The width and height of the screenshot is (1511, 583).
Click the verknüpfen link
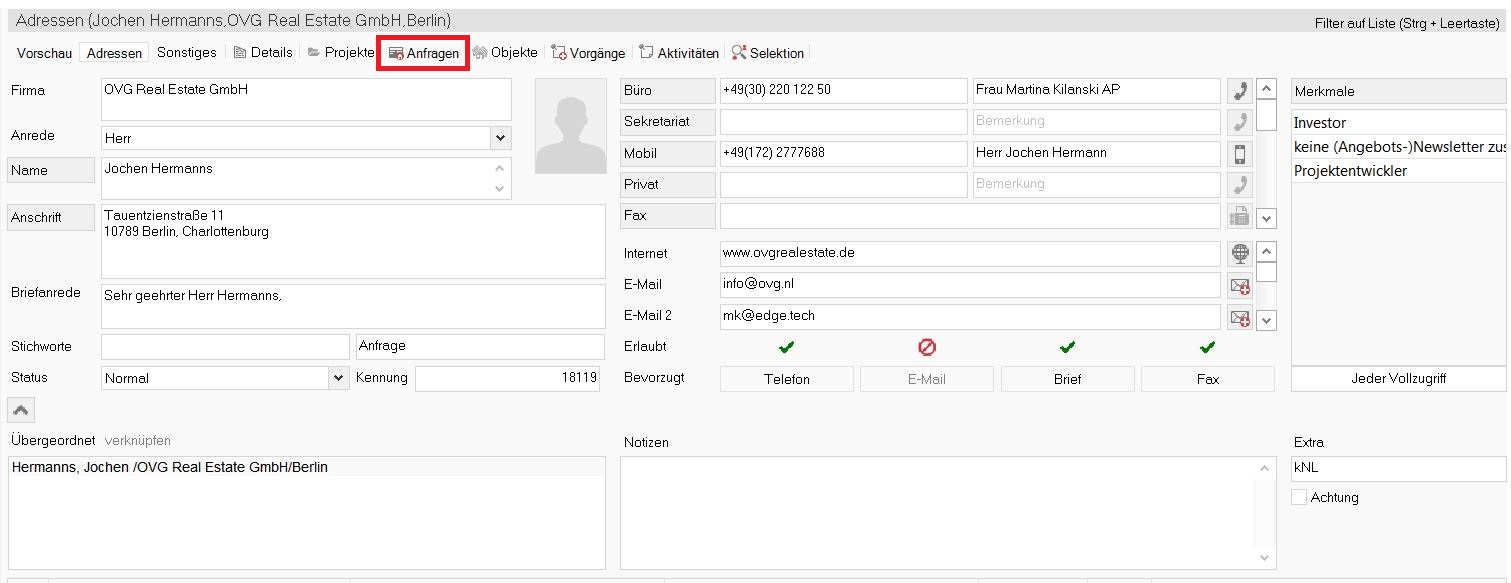point(137,441)
